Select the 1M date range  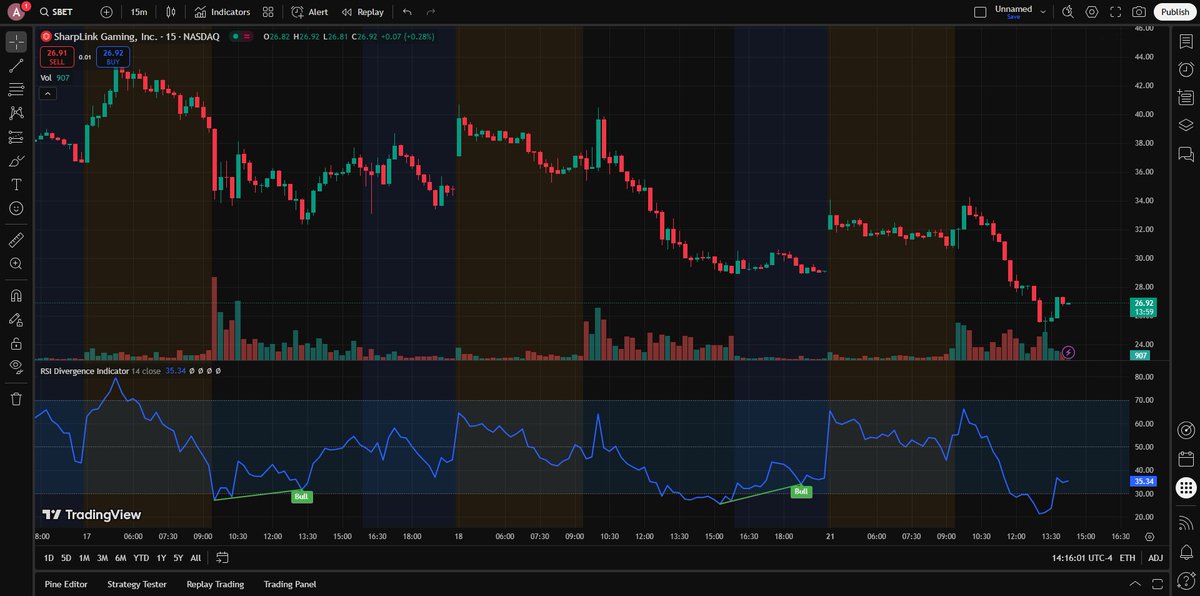[x=84, y=557]
